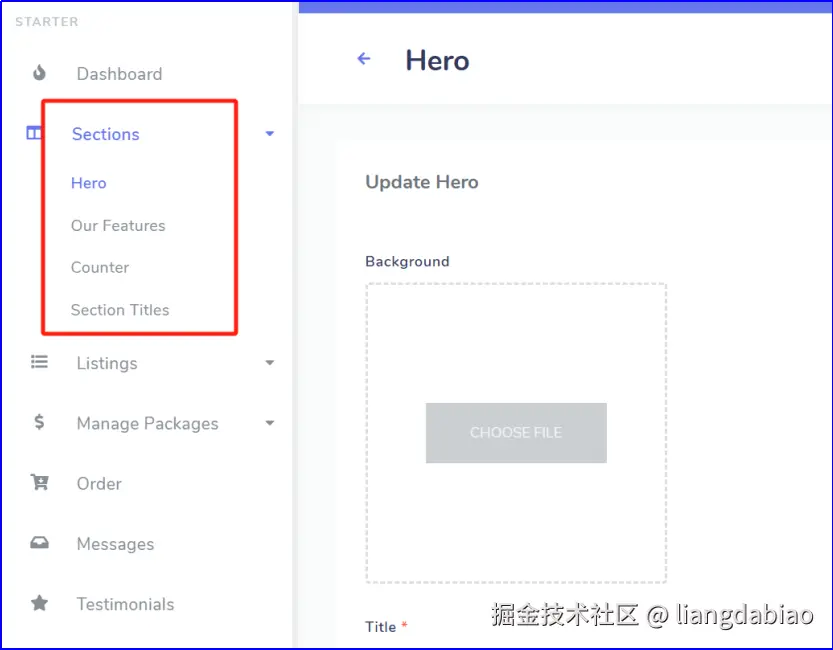This screenshot has height=650, width=833.
Task: Open the Counter submenu item
Action: point(100,267)
